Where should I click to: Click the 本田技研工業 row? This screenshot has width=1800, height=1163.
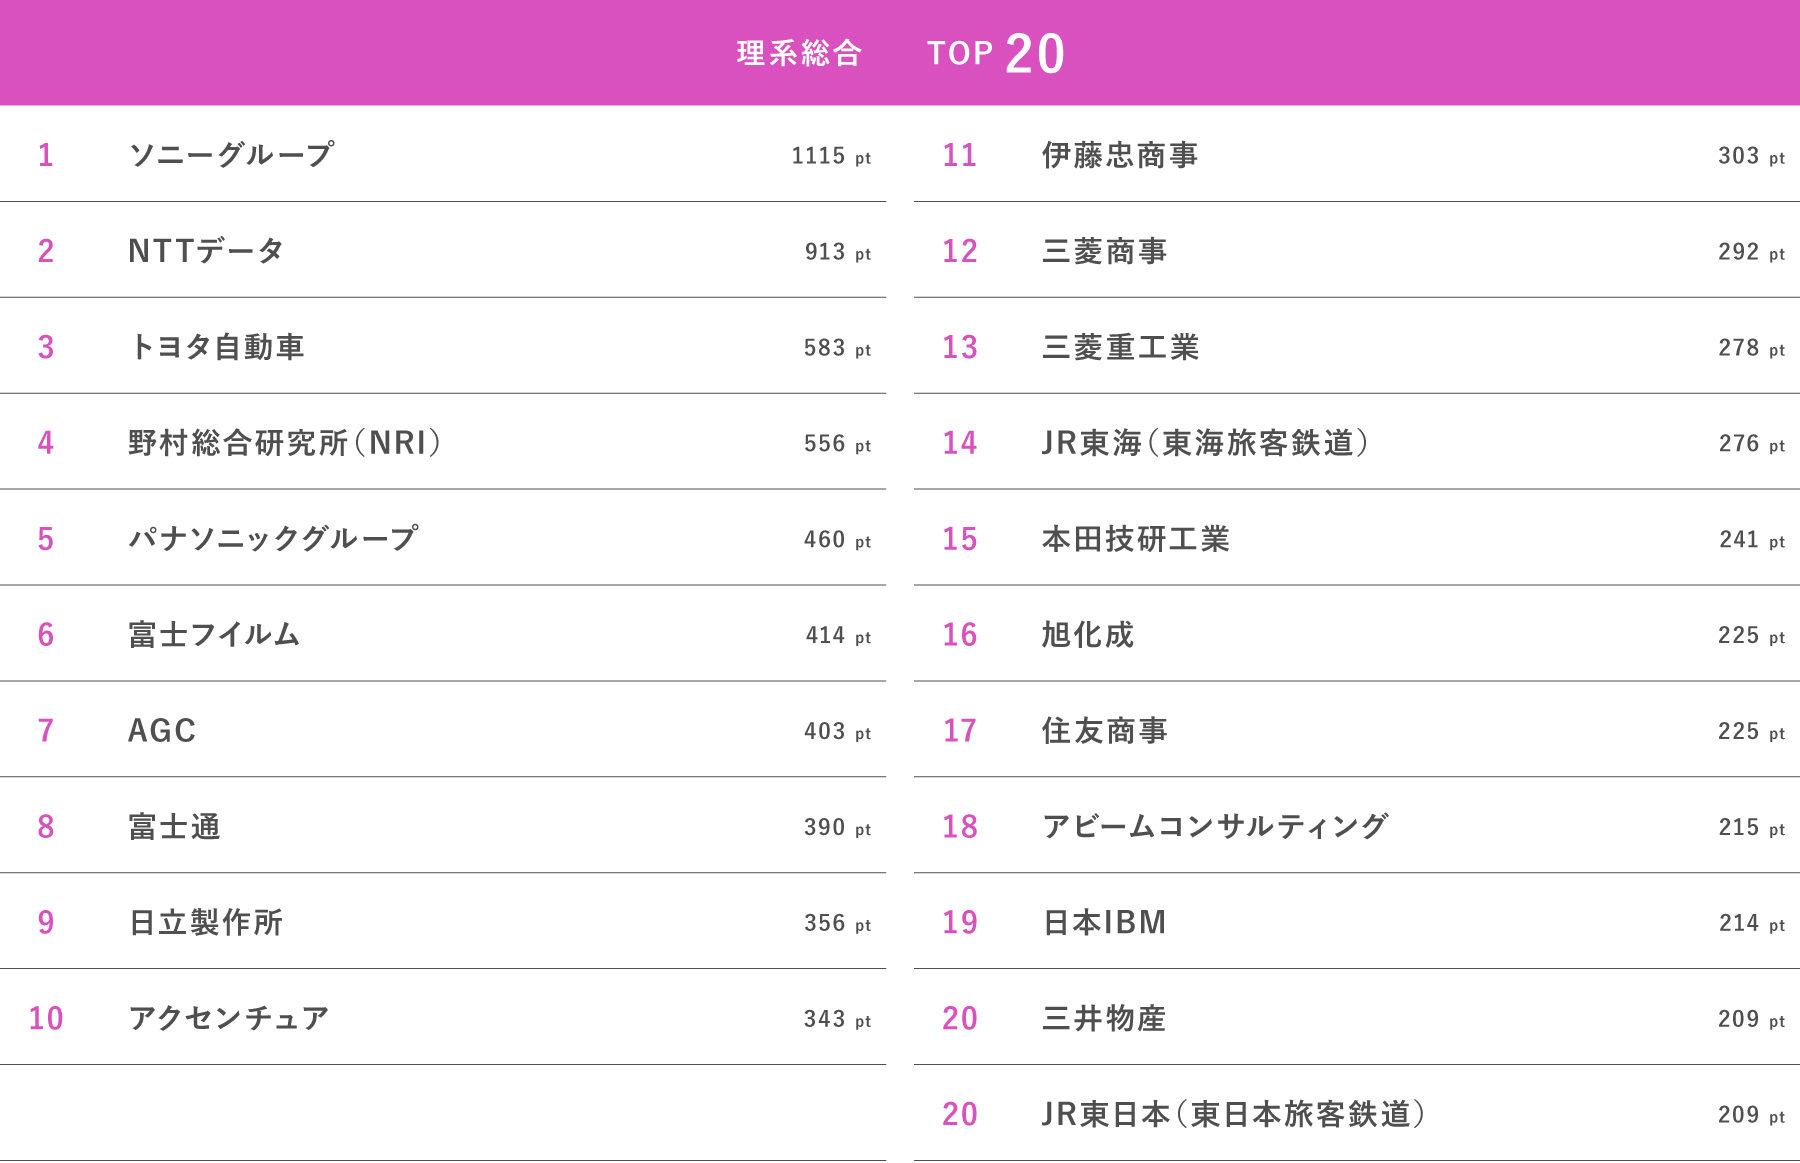point(1135,539)
